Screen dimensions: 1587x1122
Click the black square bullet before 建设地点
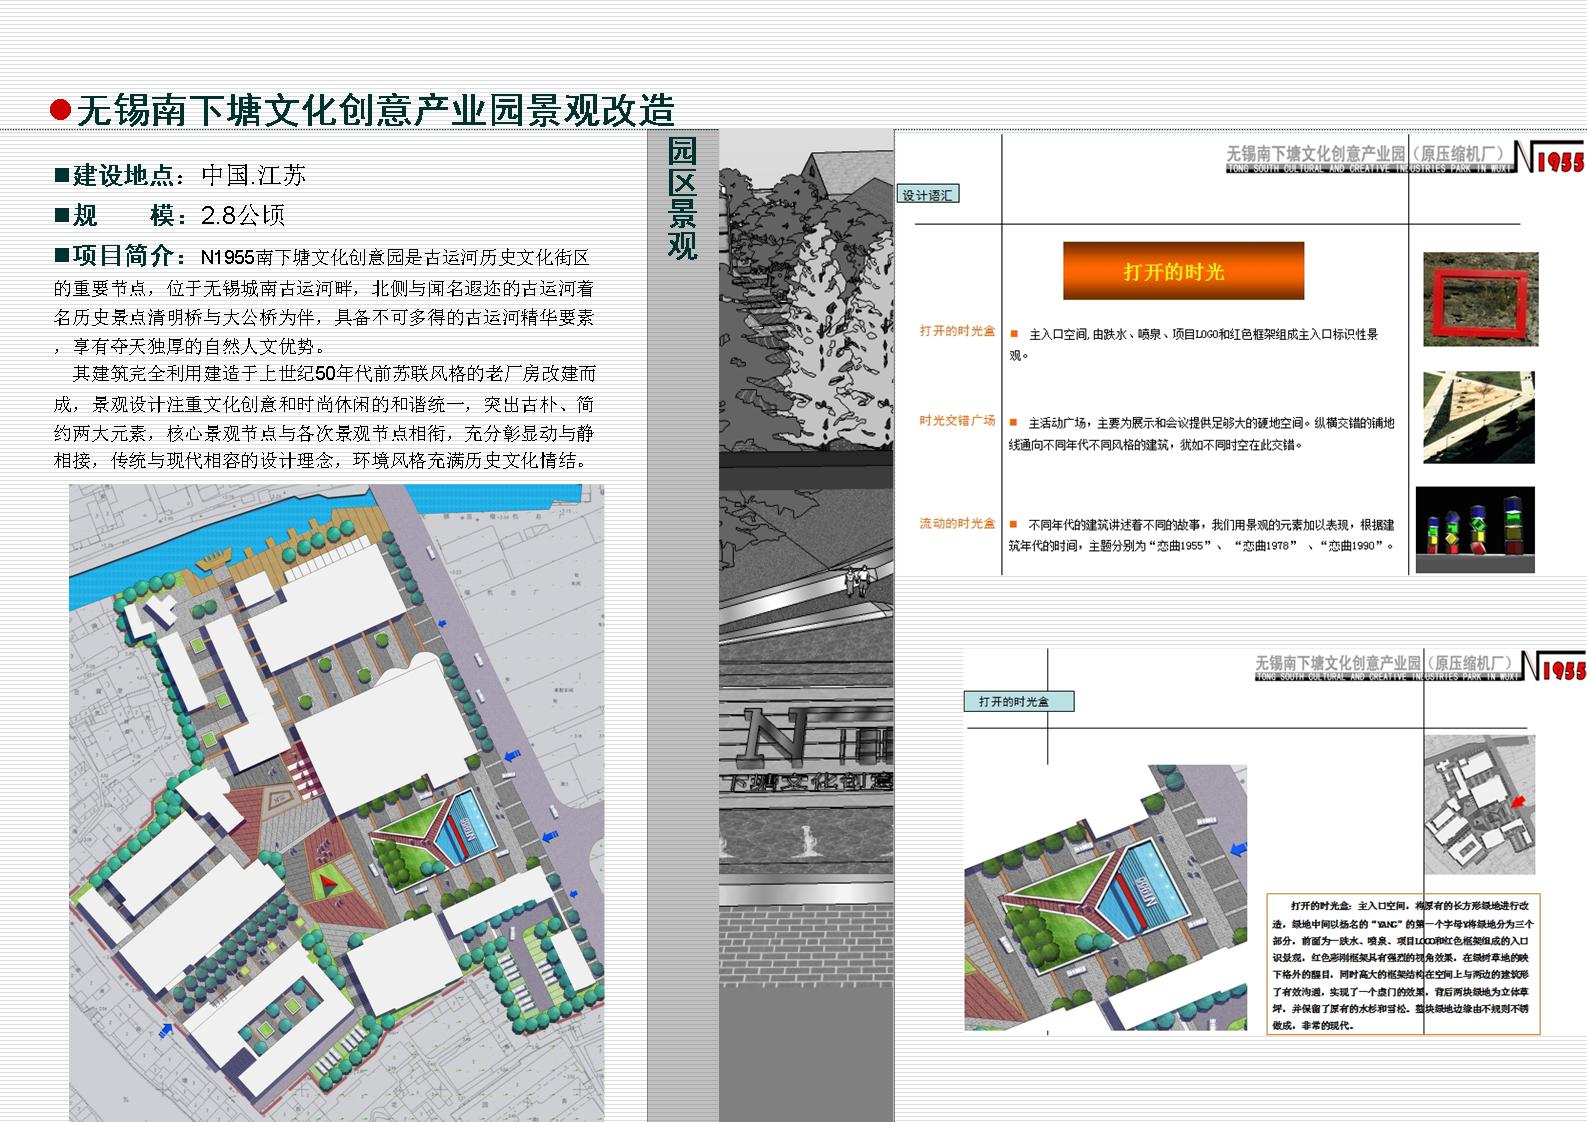click(x=62, y=176)
